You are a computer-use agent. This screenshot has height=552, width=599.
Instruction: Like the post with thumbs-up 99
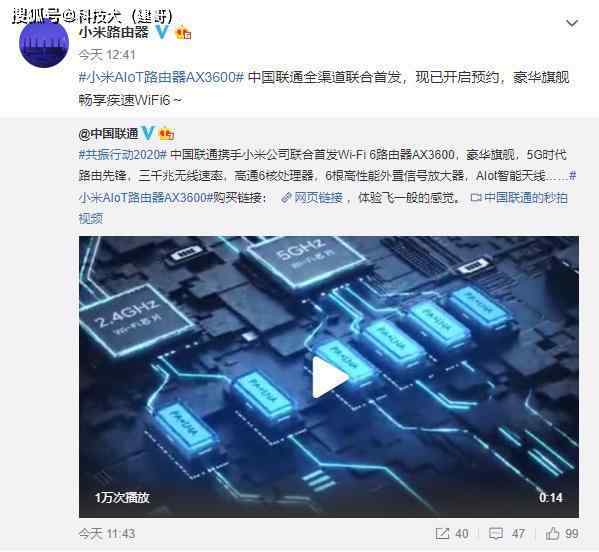562,533
